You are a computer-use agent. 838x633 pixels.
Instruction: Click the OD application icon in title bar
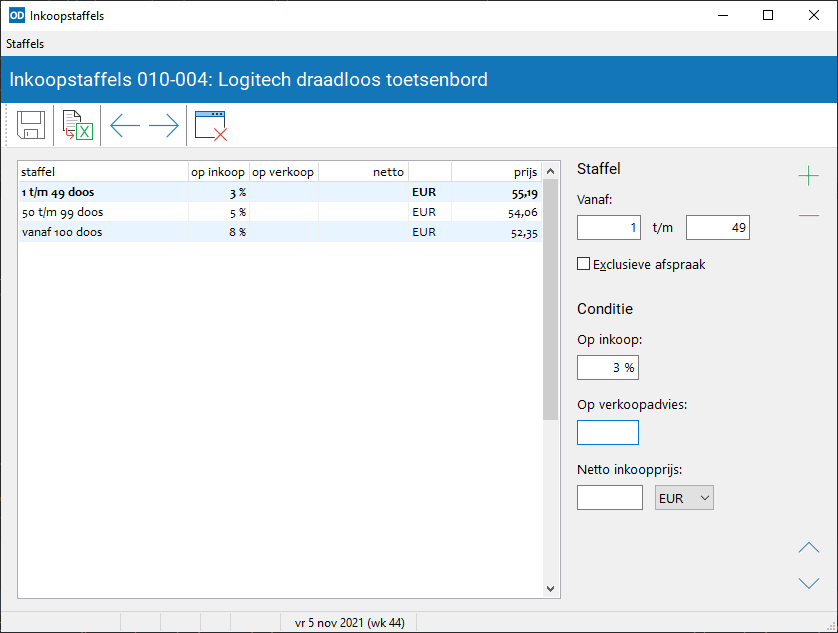[17, 16]
